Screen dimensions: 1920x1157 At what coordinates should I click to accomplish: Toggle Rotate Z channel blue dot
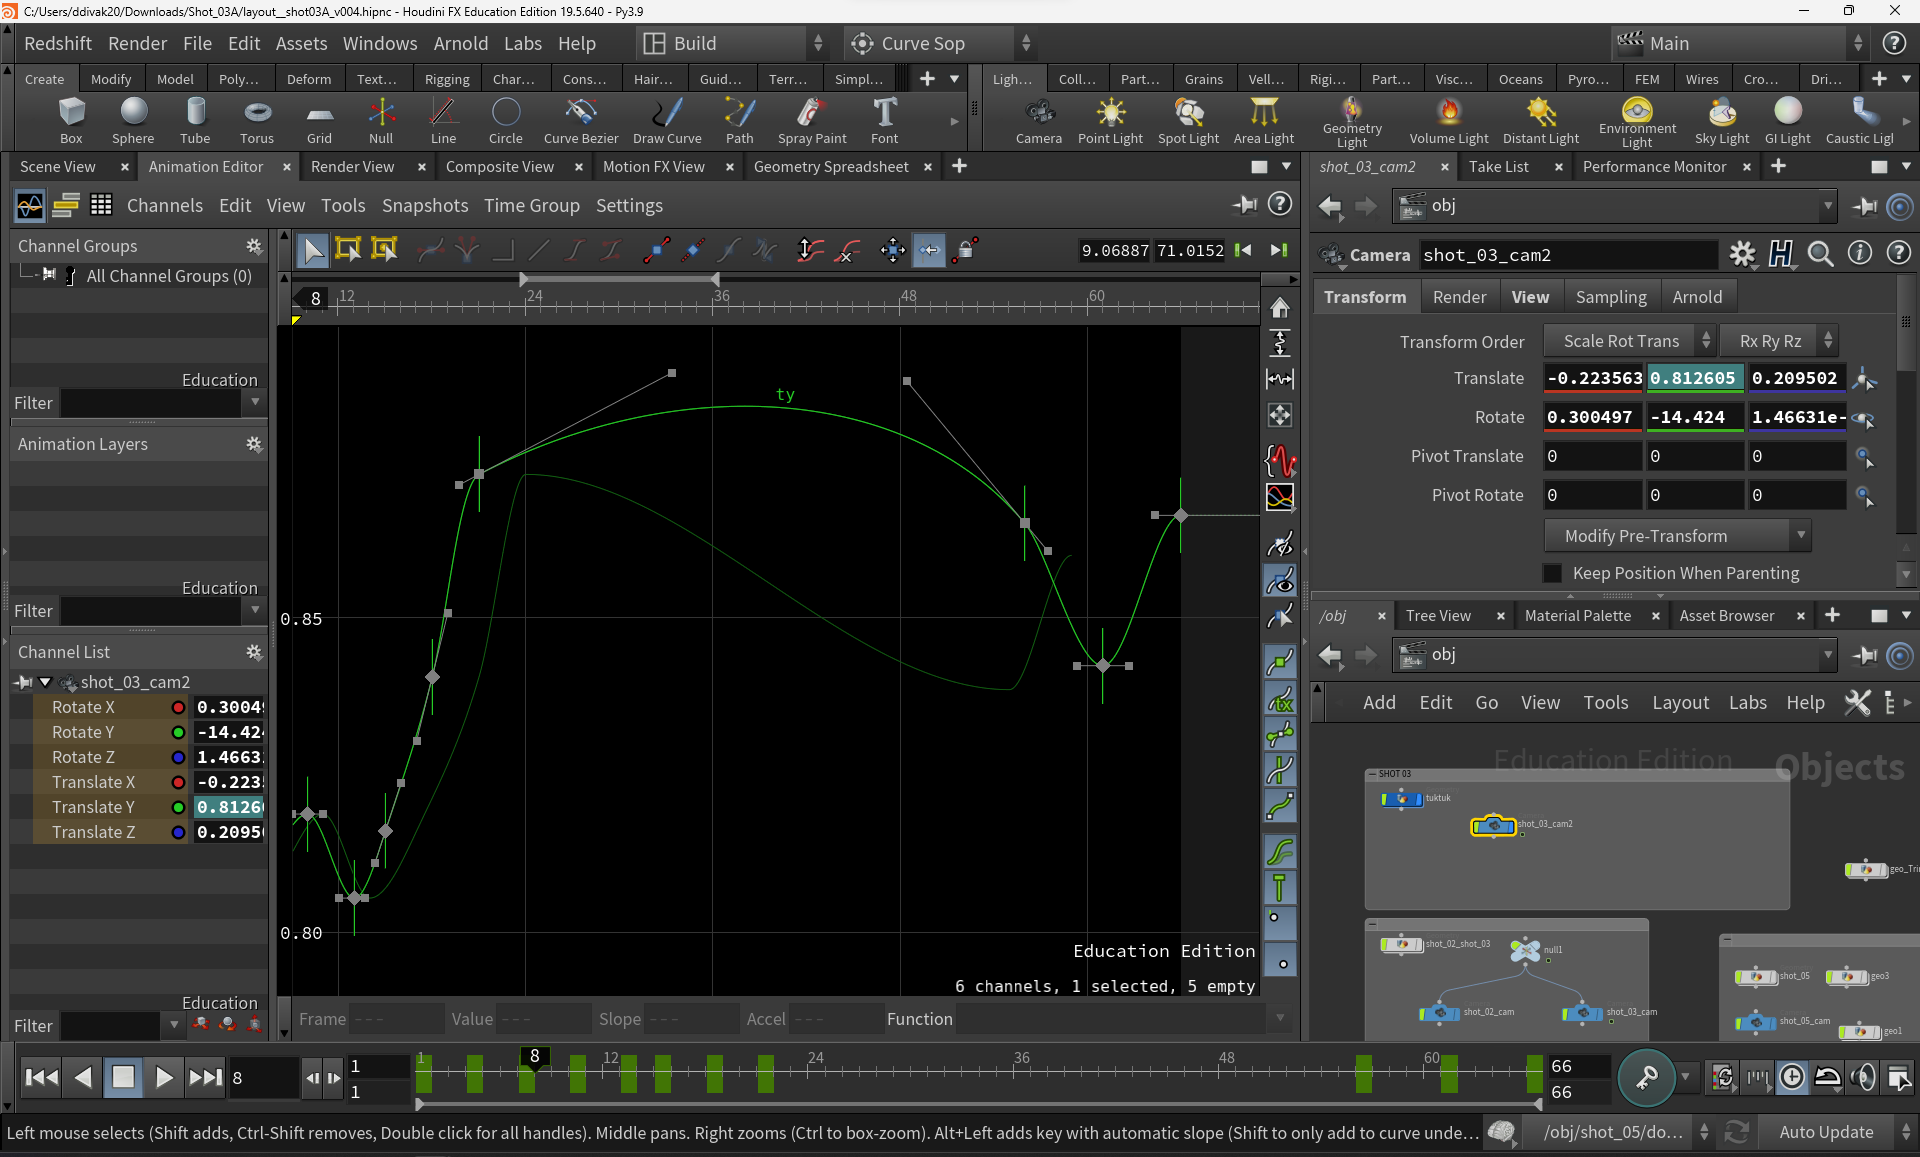[x=178, y=757]
